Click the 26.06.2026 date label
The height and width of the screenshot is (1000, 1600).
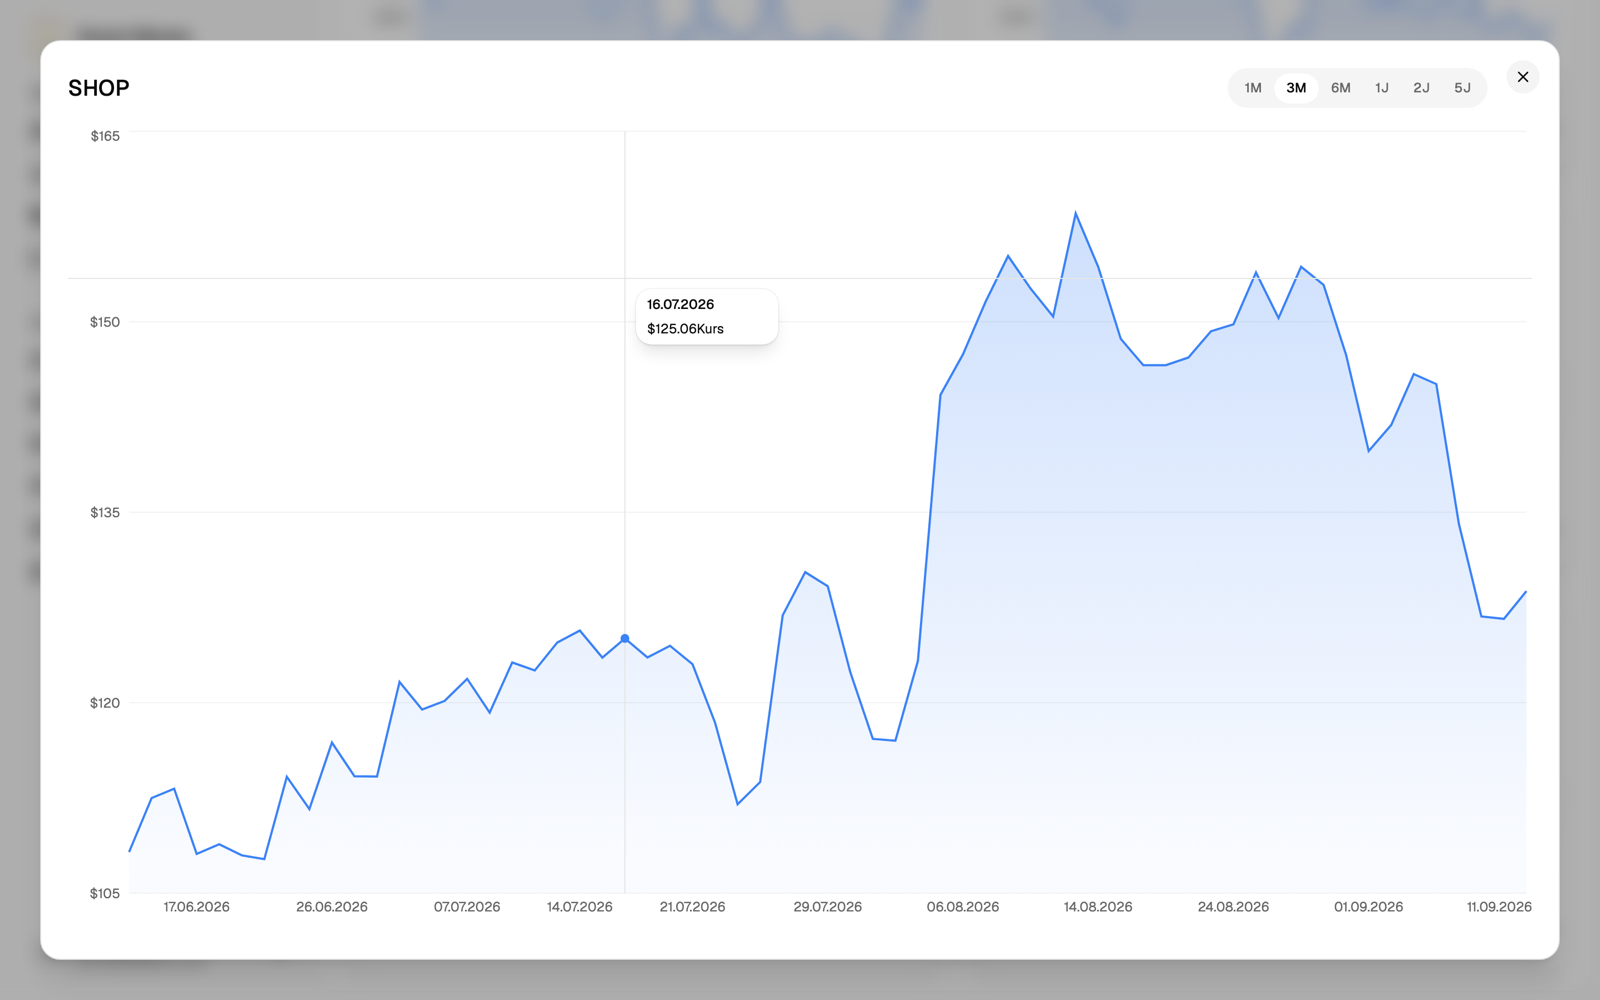[x=332, y=907]
